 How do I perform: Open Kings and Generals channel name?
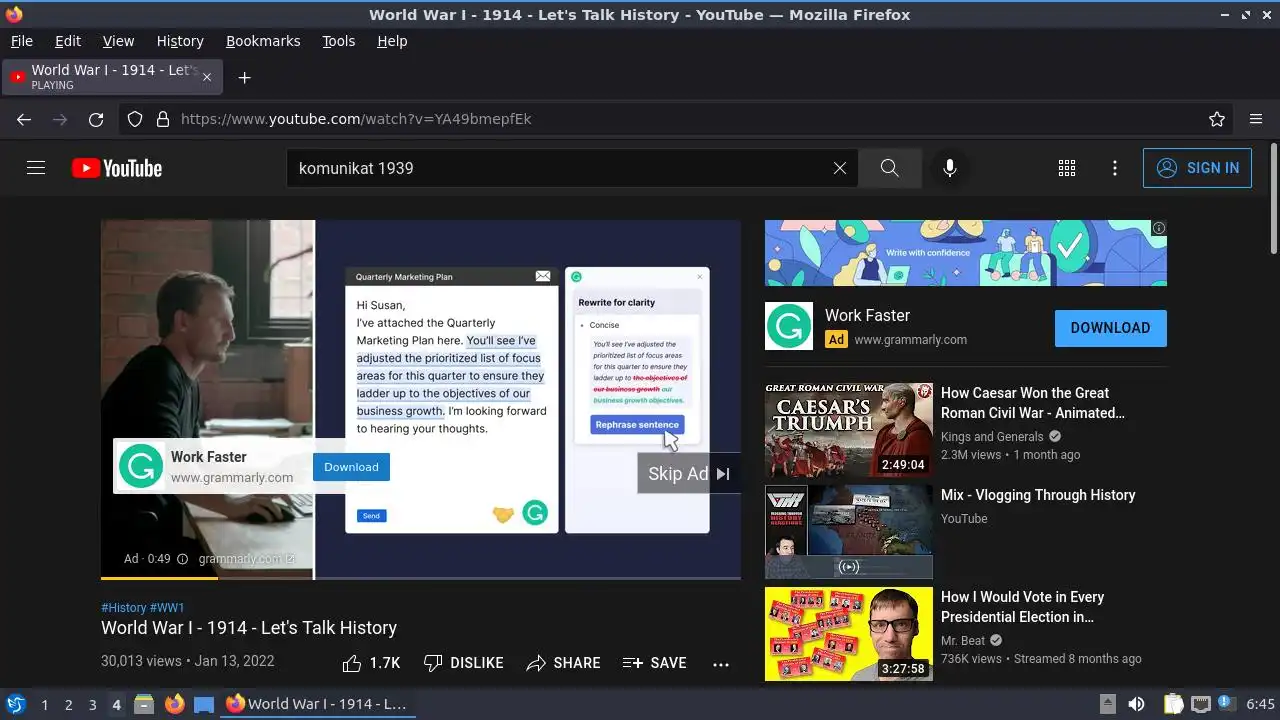pos(992,437)
